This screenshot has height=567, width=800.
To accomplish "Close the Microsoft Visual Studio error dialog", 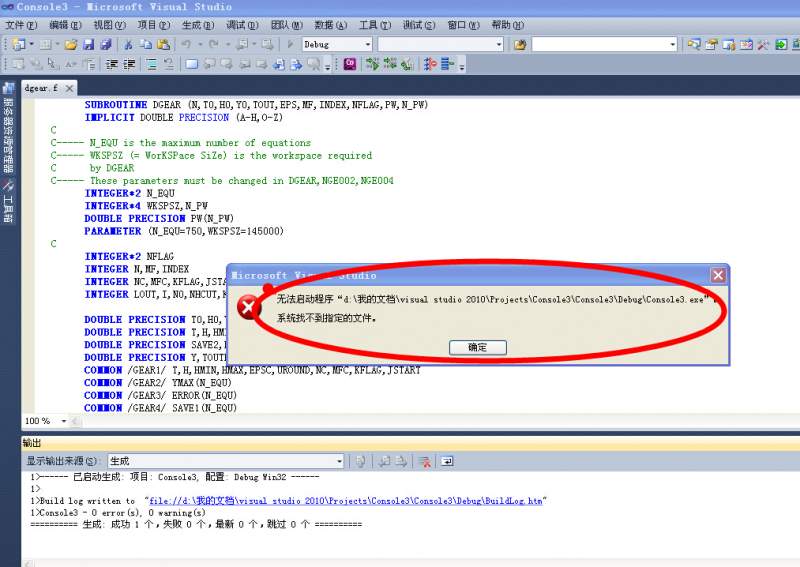I will click(x=718, y=276).
